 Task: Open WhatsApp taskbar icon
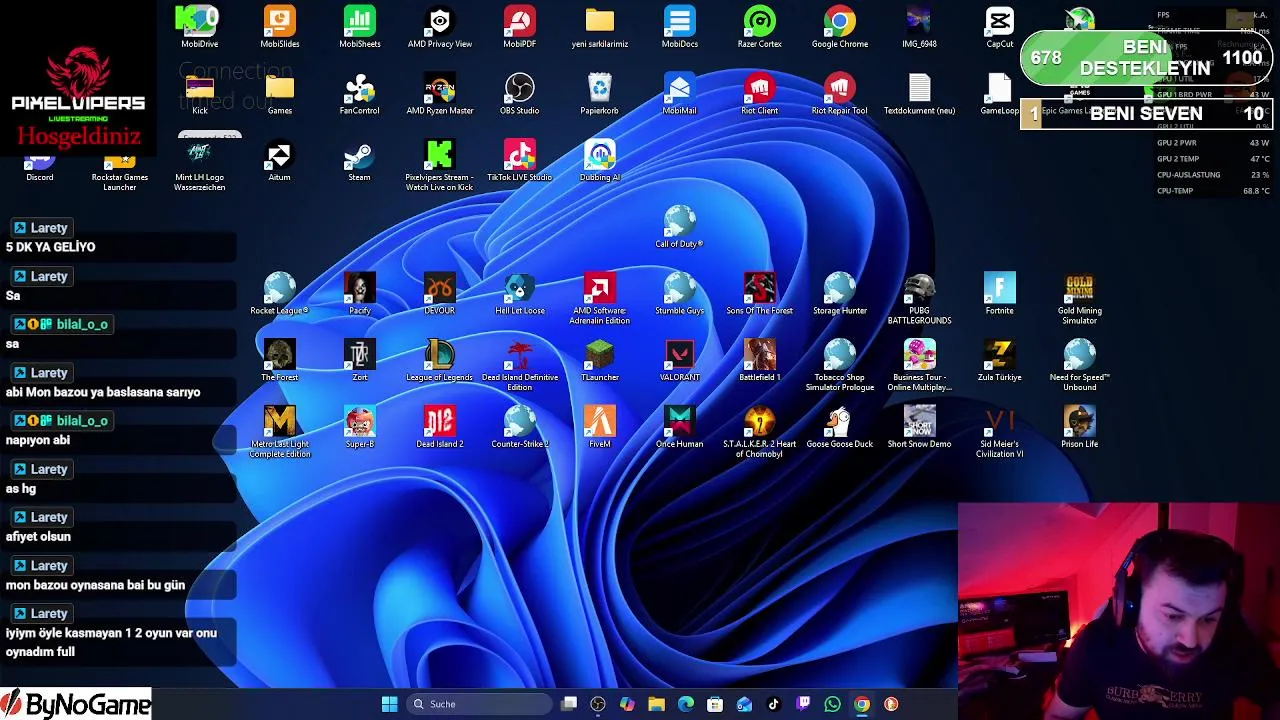click(832, 704)
